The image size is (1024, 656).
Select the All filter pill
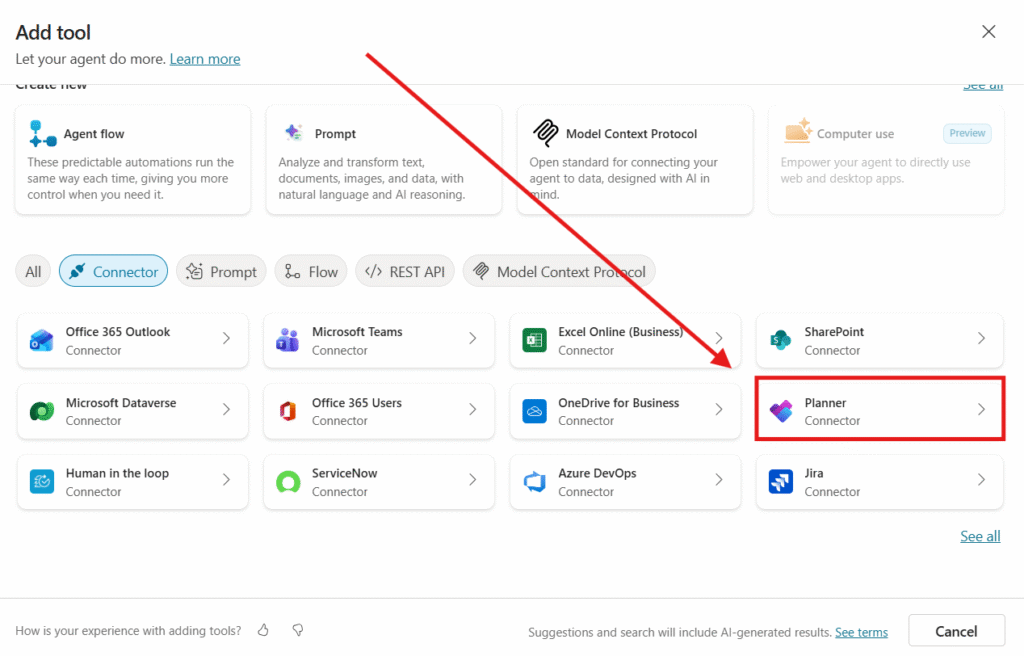point(33,271)
